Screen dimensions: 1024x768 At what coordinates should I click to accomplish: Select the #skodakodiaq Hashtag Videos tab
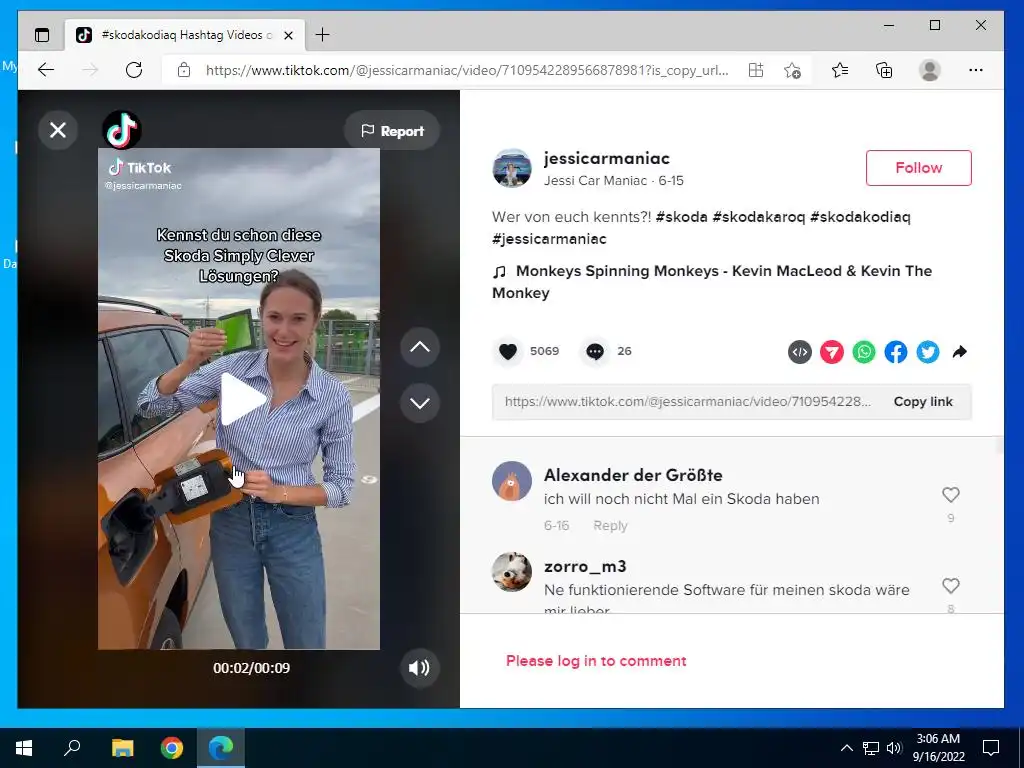(x=185, y=35)
